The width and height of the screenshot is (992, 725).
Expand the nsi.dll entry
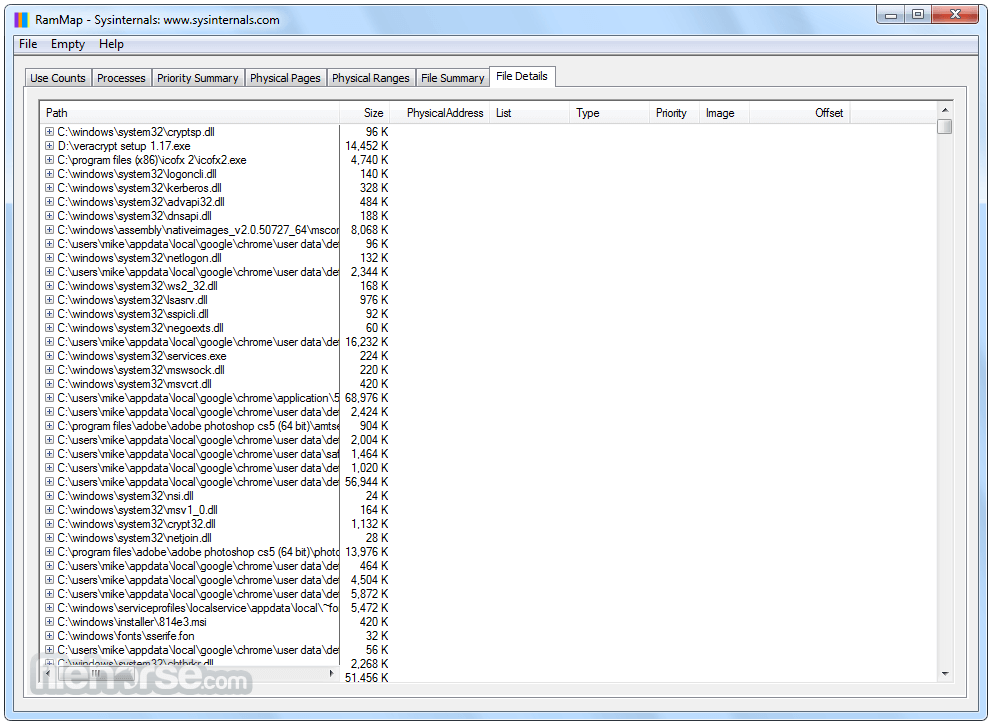(49, 495)
